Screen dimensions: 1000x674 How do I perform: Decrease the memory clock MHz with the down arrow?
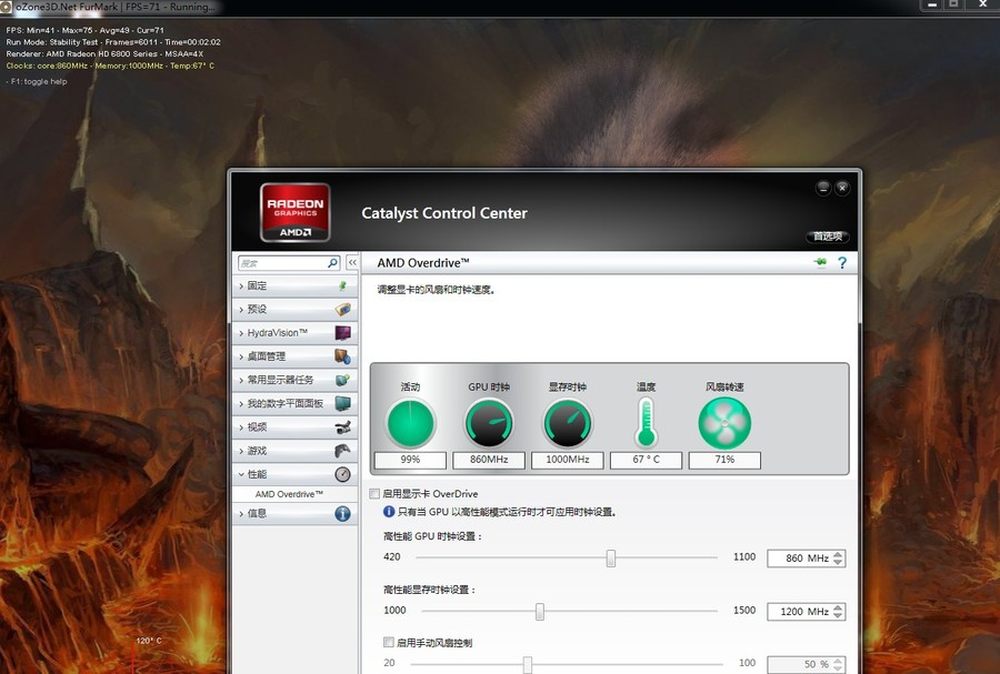[x=838, y=616]
